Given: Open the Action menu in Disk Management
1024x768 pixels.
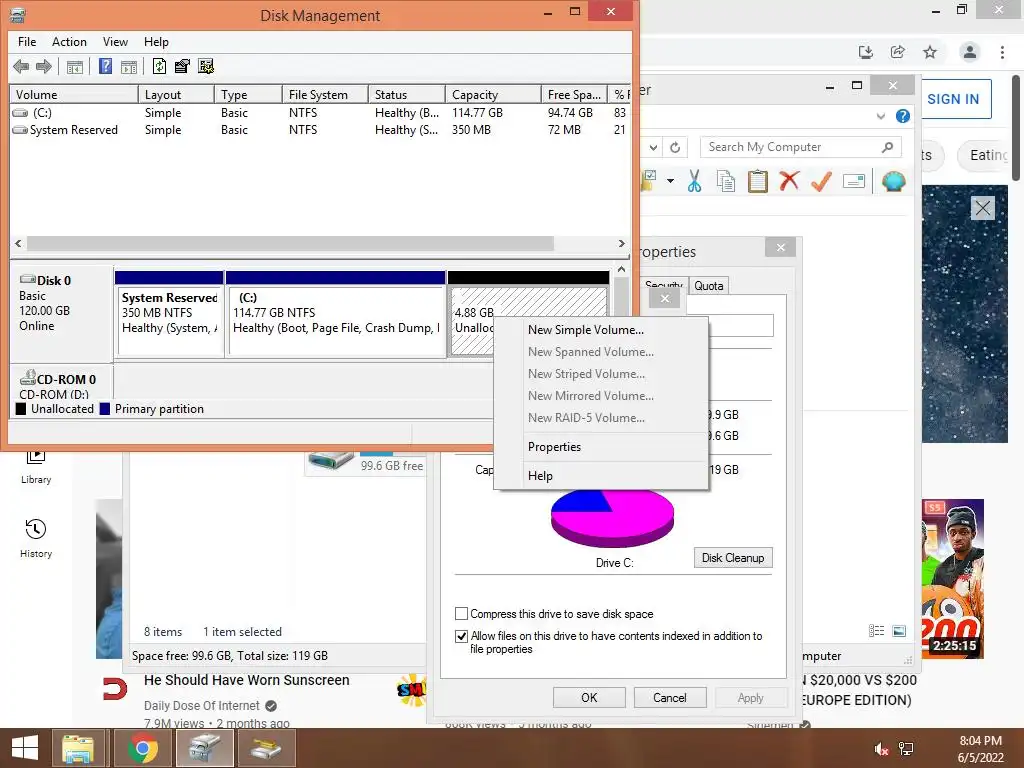Looking at the screenshot, I should [x=69, y=42].
